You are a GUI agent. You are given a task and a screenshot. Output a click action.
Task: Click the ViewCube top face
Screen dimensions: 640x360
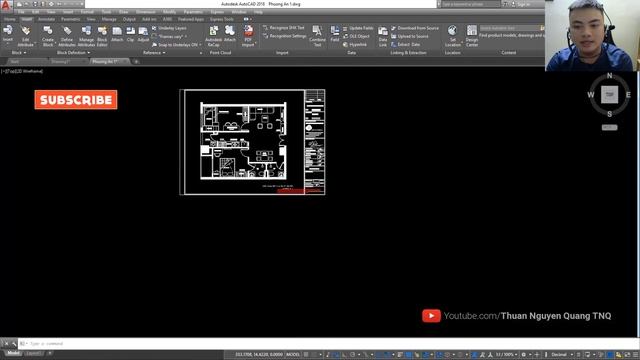609,94
